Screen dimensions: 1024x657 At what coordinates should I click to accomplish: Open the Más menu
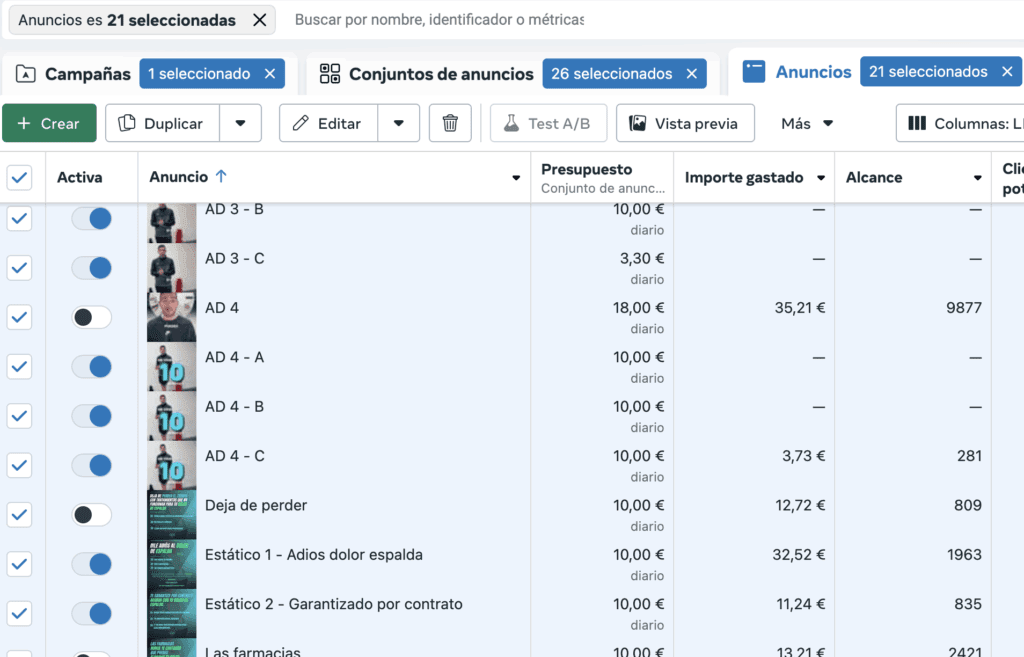pos(807,123)
